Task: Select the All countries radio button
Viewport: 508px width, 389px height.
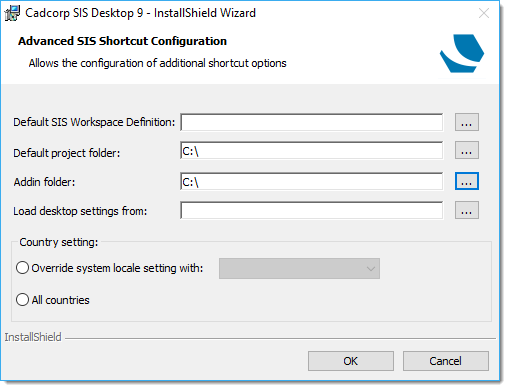Action: coord(22,300)
